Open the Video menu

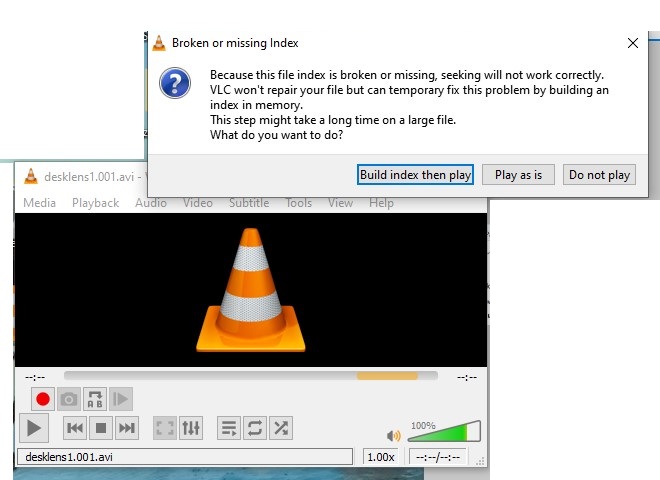pyautogui.click(x=197, y=203)
